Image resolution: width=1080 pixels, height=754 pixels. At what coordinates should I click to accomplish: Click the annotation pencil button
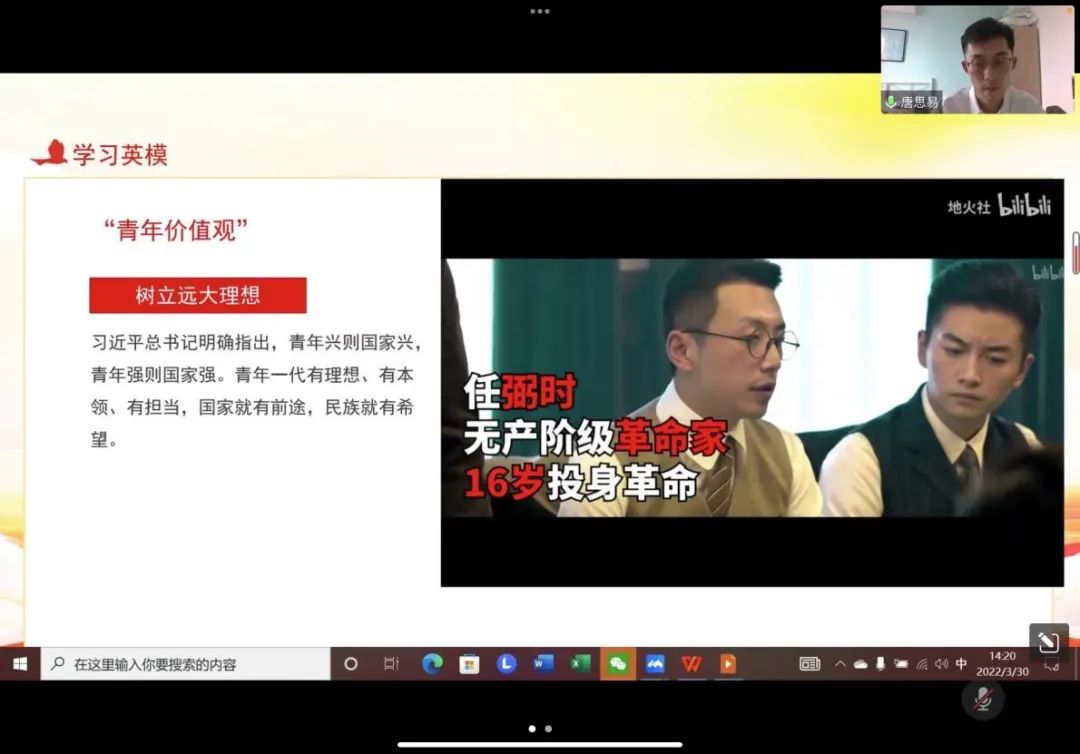tap(1048, 642)
